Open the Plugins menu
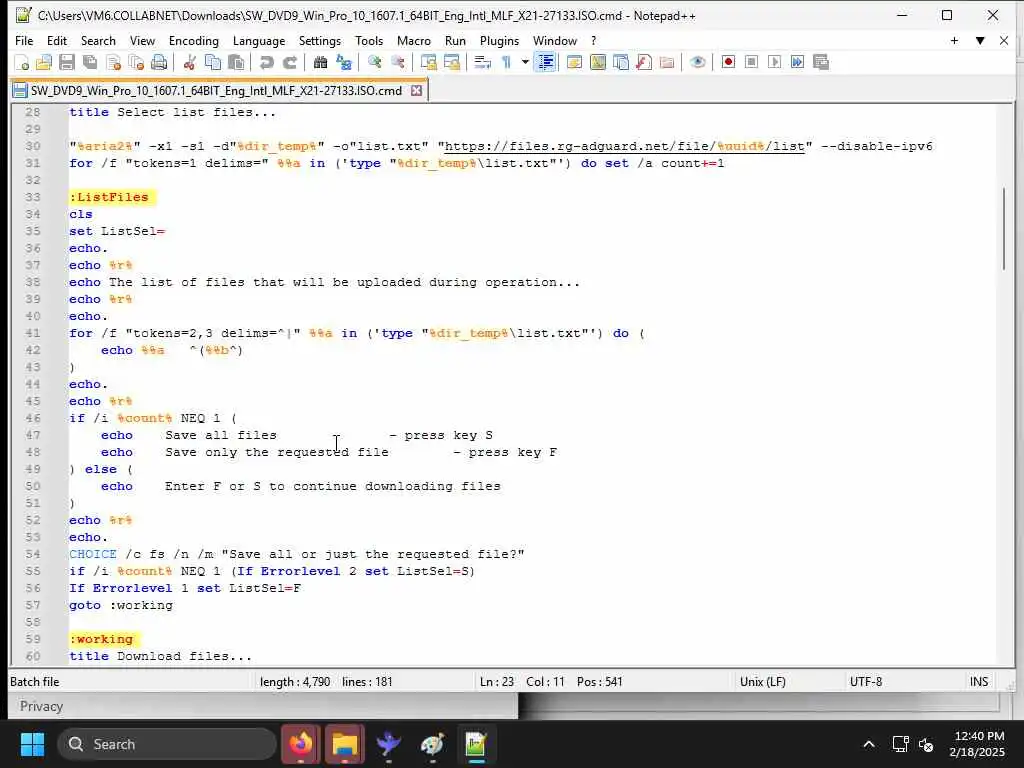Viewport: 1024px width, 768px height. 500,40
